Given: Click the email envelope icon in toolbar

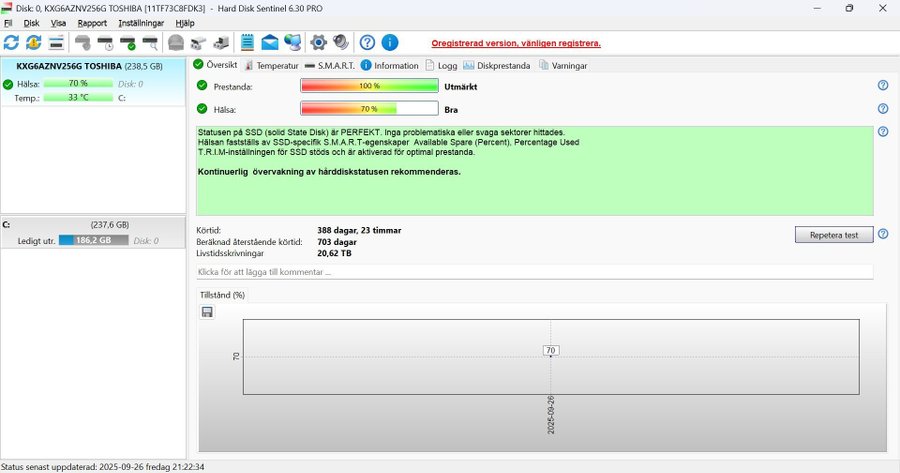Looking at the screenshot, I should [270, 42].
